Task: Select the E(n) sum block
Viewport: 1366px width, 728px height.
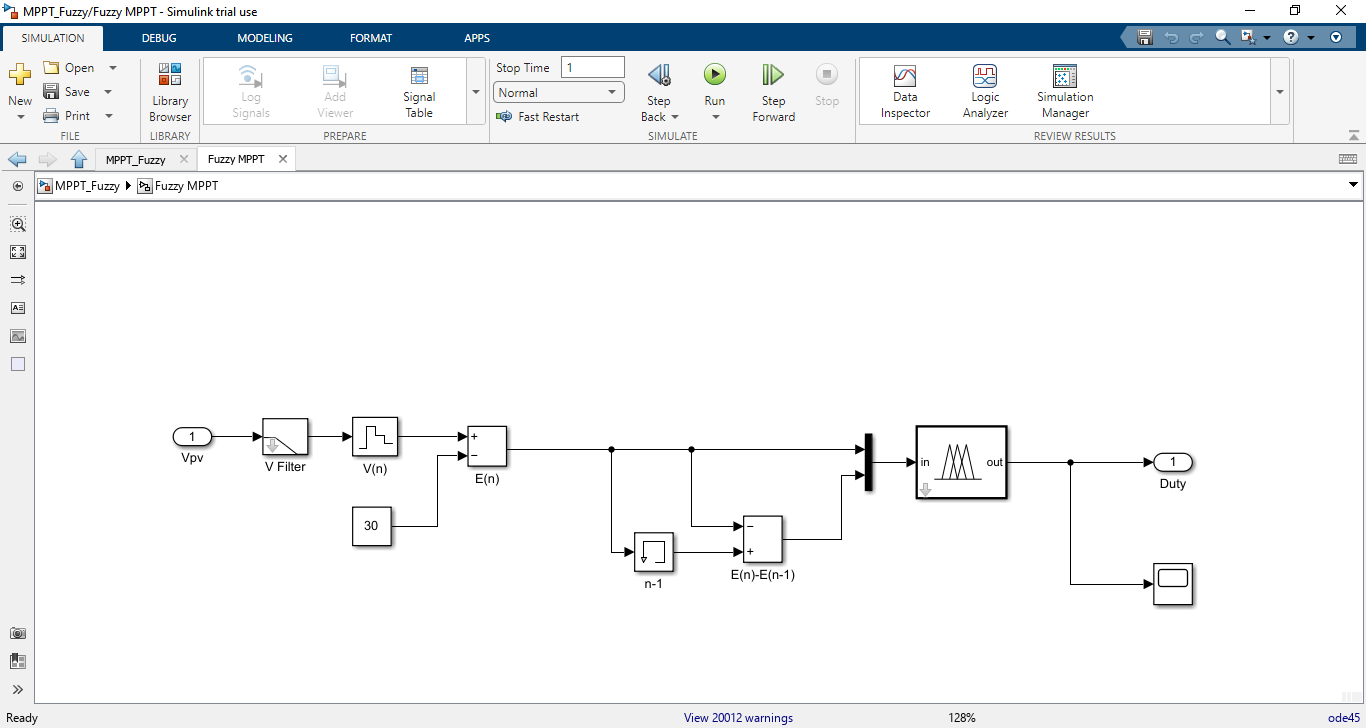Action: click(x=487, y=446)
